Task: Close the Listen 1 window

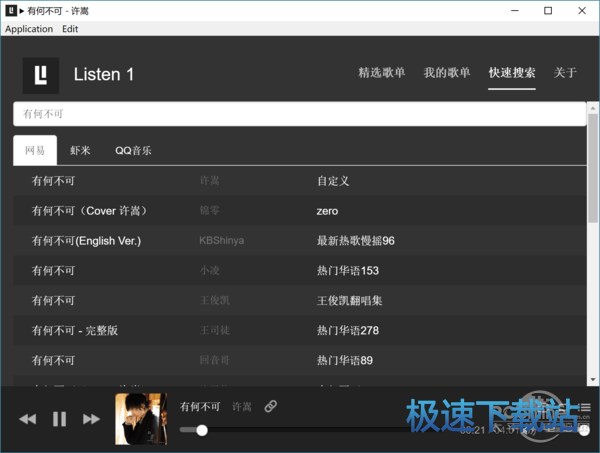Action: click(x=582, y=11)
